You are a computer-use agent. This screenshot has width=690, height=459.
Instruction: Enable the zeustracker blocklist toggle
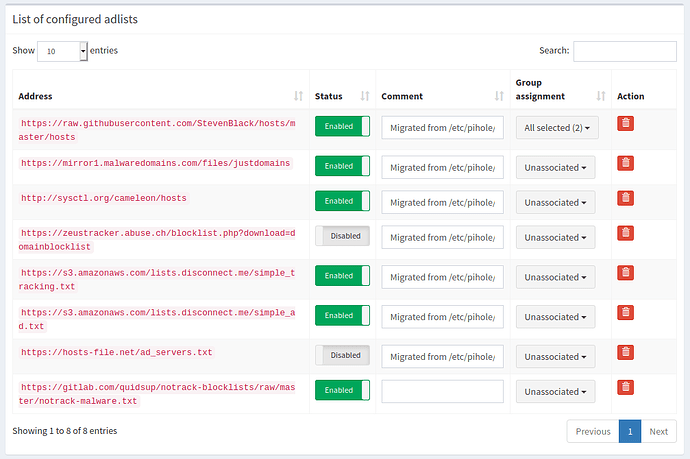342,236
